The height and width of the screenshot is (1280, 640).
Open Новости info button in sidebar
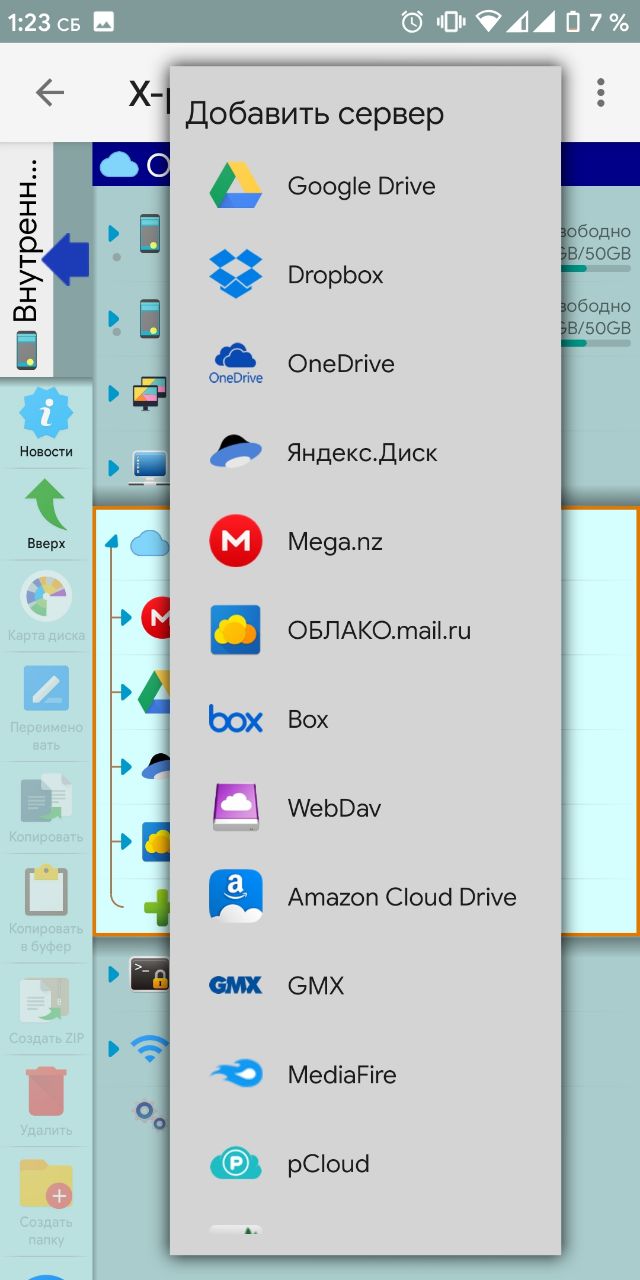pos(46,423)
